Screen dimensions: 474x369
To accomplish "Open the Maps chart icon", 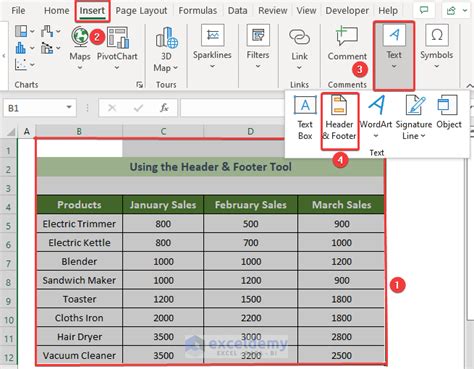I will coord(80,37).
